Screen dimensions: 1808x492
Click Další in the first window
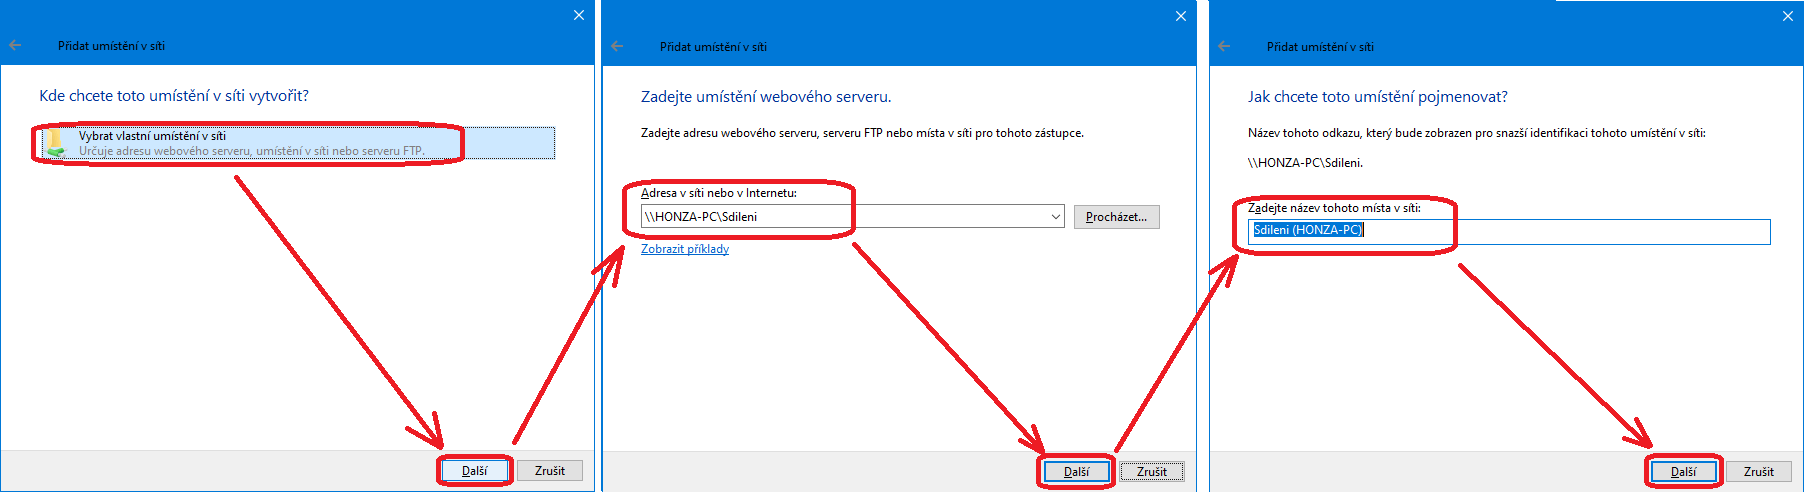pyautogui.click(x=475, y=470)
